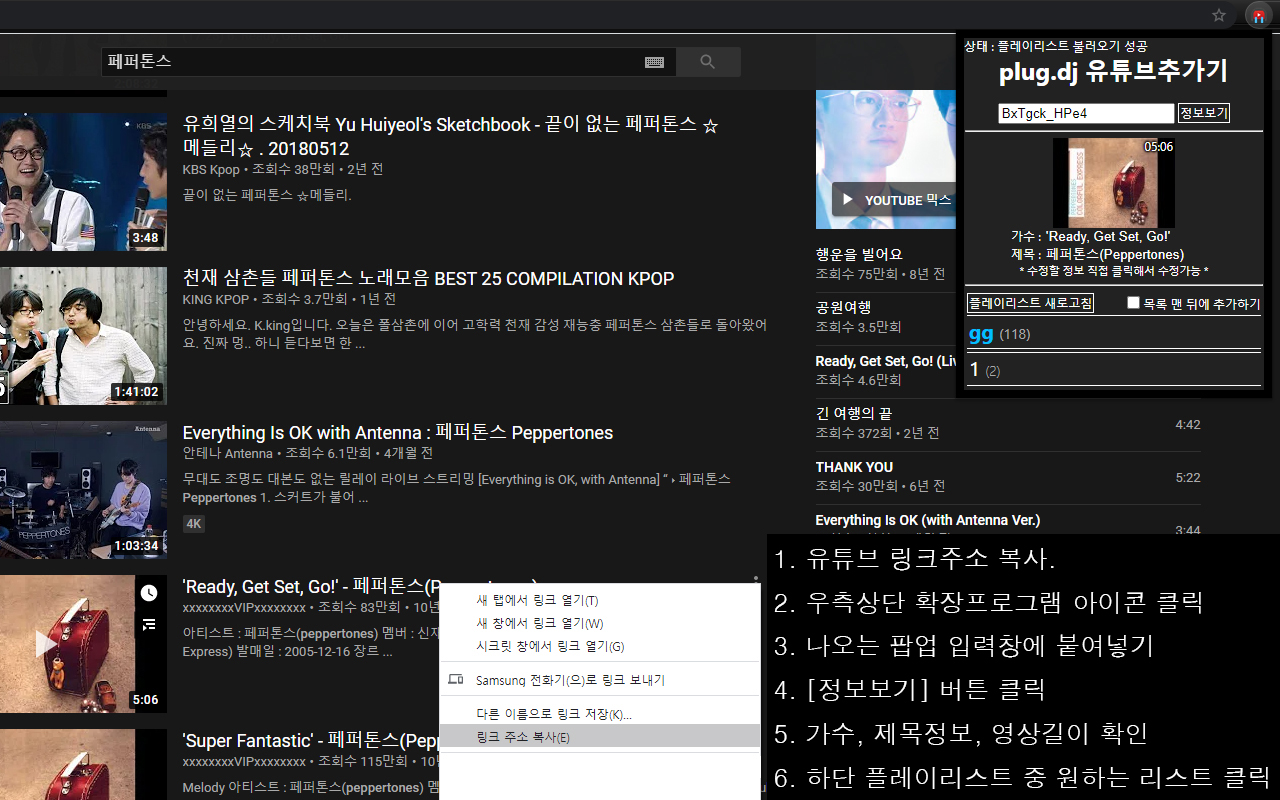Select 새 탭에서 링크 열기 menu item
Viewport: 1280px width, 800px height.
click(600, 600)
